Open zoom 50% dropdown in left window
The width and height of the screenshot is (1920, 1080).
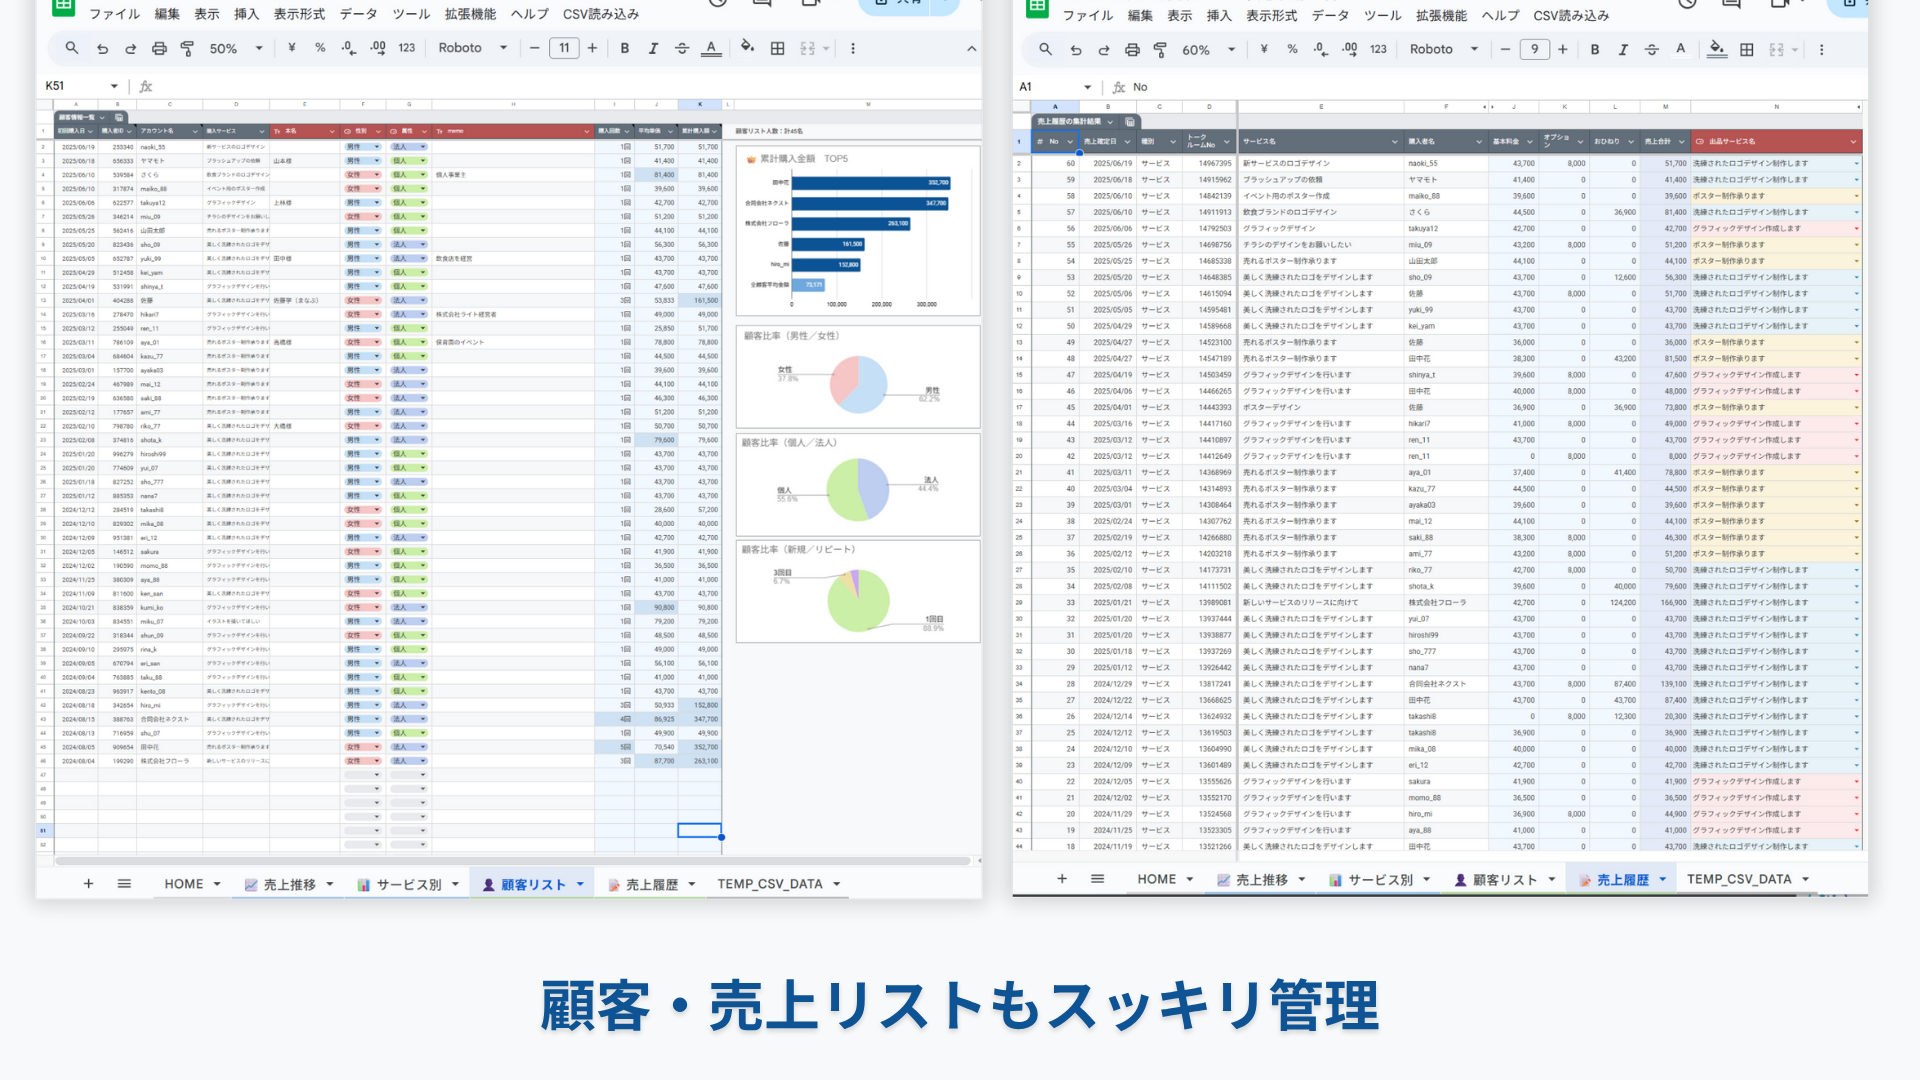click(236, 48)
